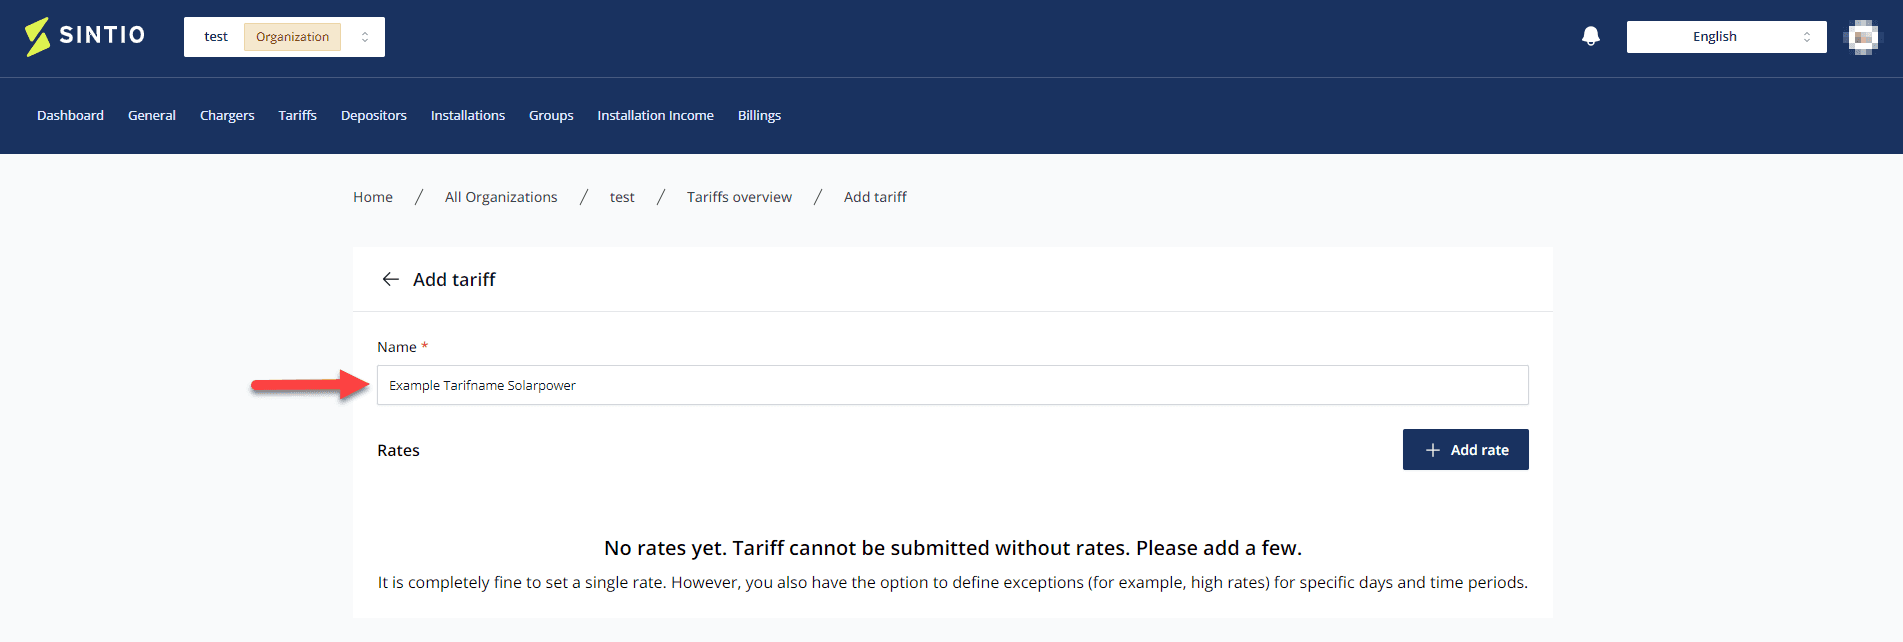
Task: Open the notifications bell
Action: coord(1591,37)
